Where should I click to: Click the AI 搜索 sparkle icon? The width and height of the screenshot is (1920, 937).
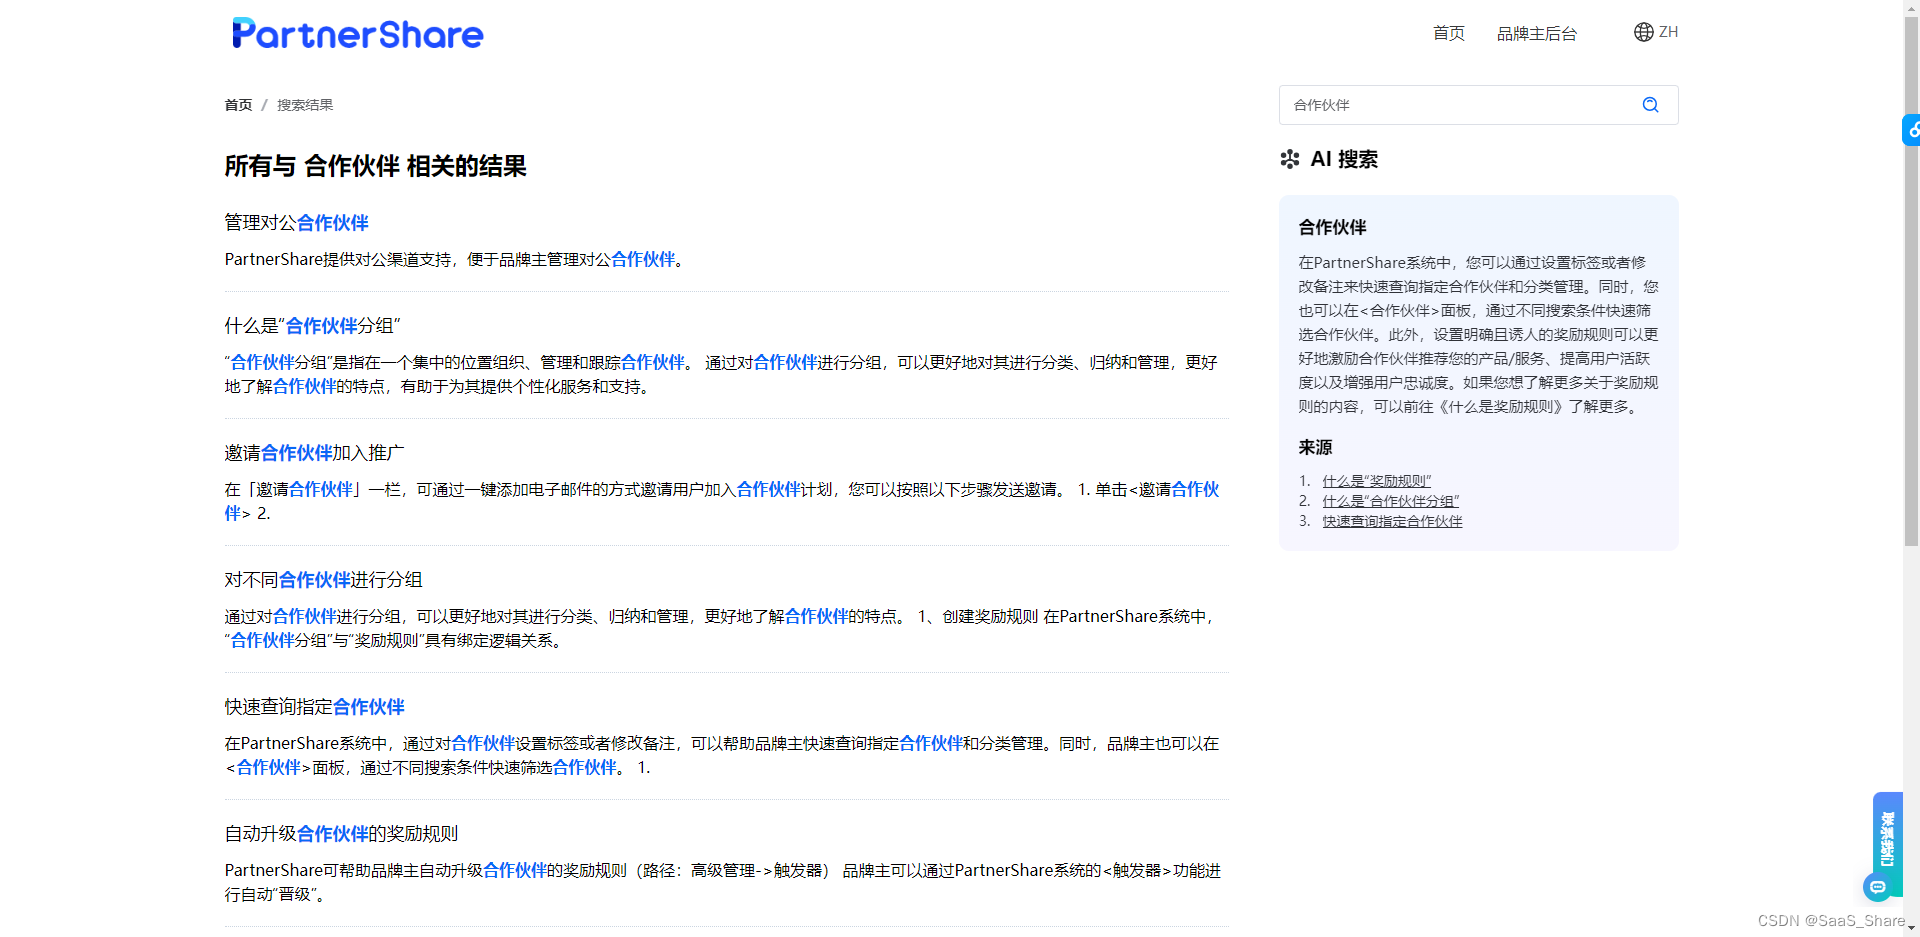[1290, 159]
